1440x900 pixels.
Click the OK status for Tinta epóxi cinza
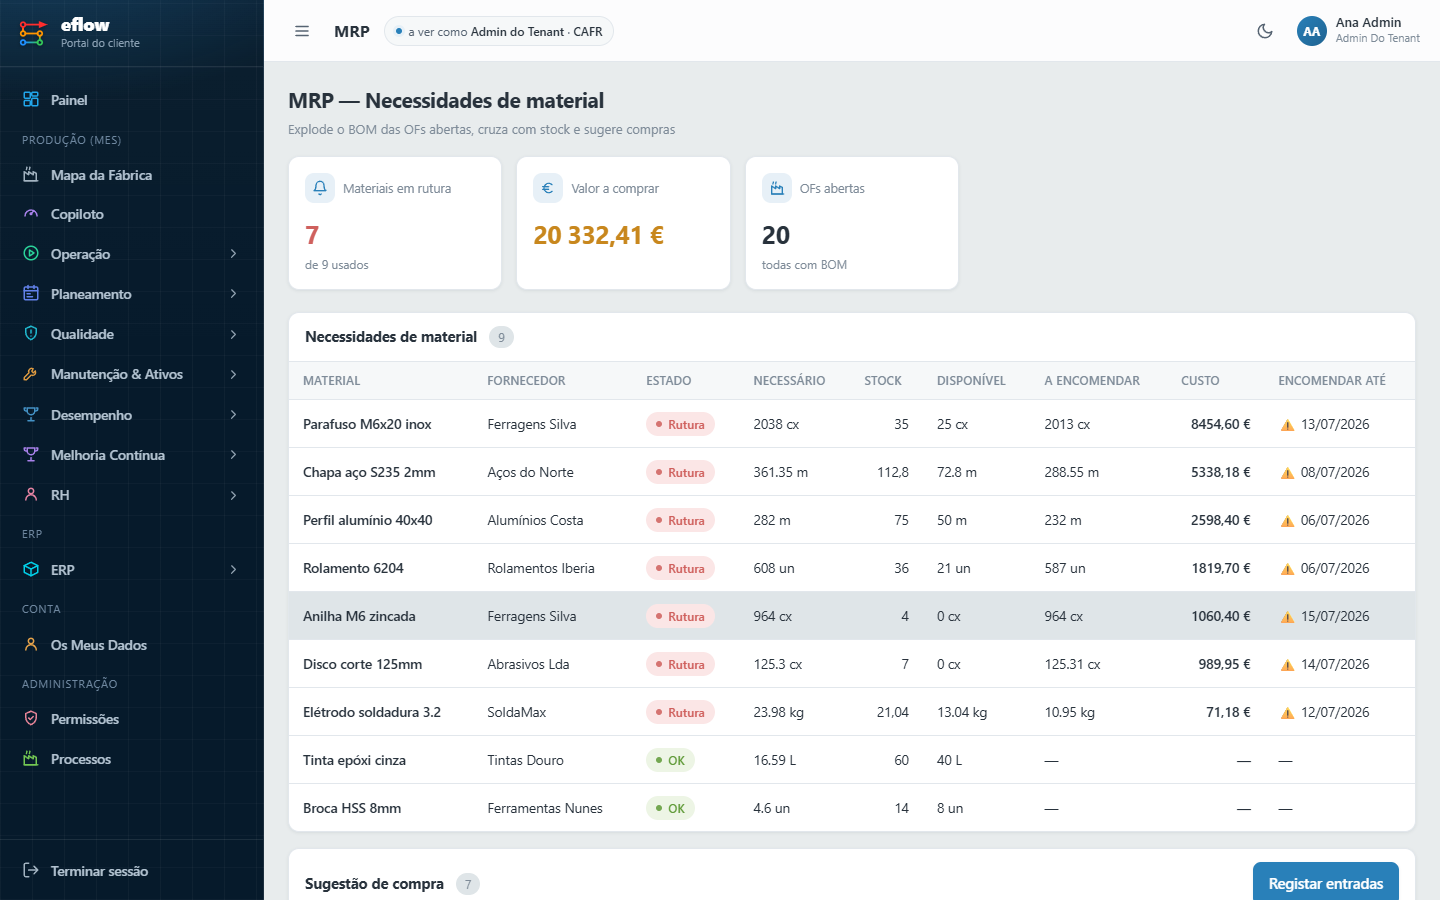click(x=670, y=760)
